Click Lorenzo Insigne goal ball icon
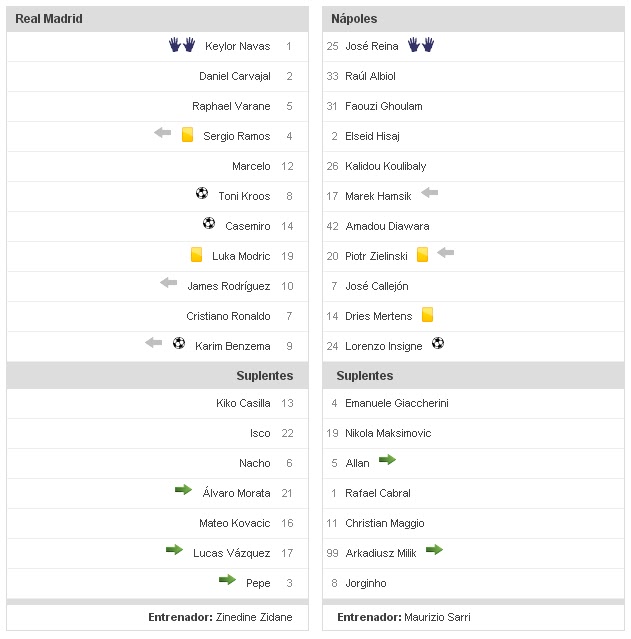This screenshot has height=639, width=631. click(437, 344)
